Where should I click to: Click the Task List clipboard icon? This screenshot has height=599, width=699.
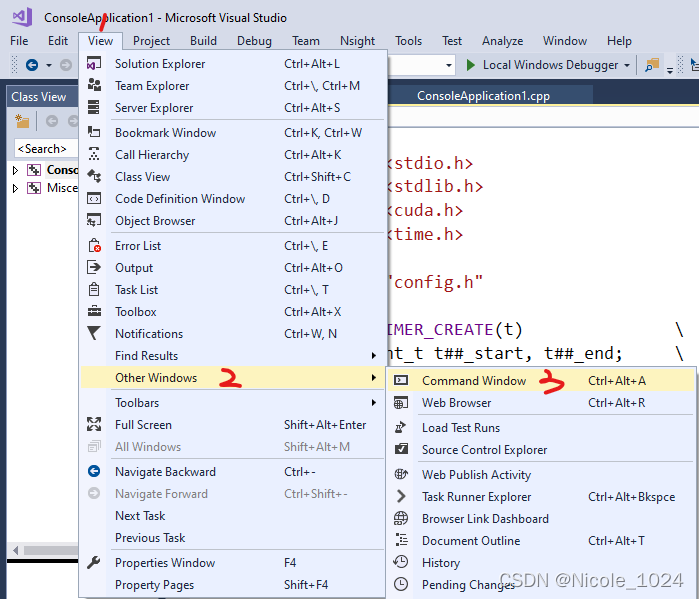pos(94,289)
